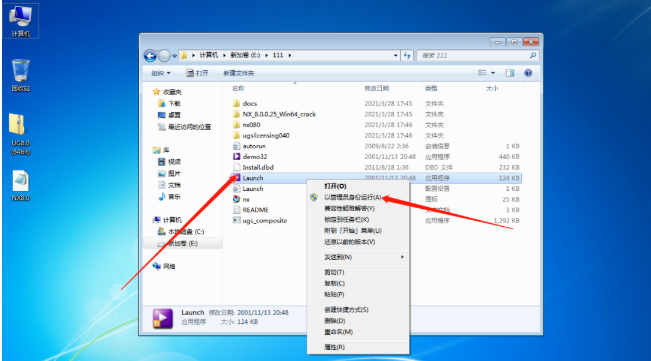Go back with the Explorer back arrow

coord(150,56)
